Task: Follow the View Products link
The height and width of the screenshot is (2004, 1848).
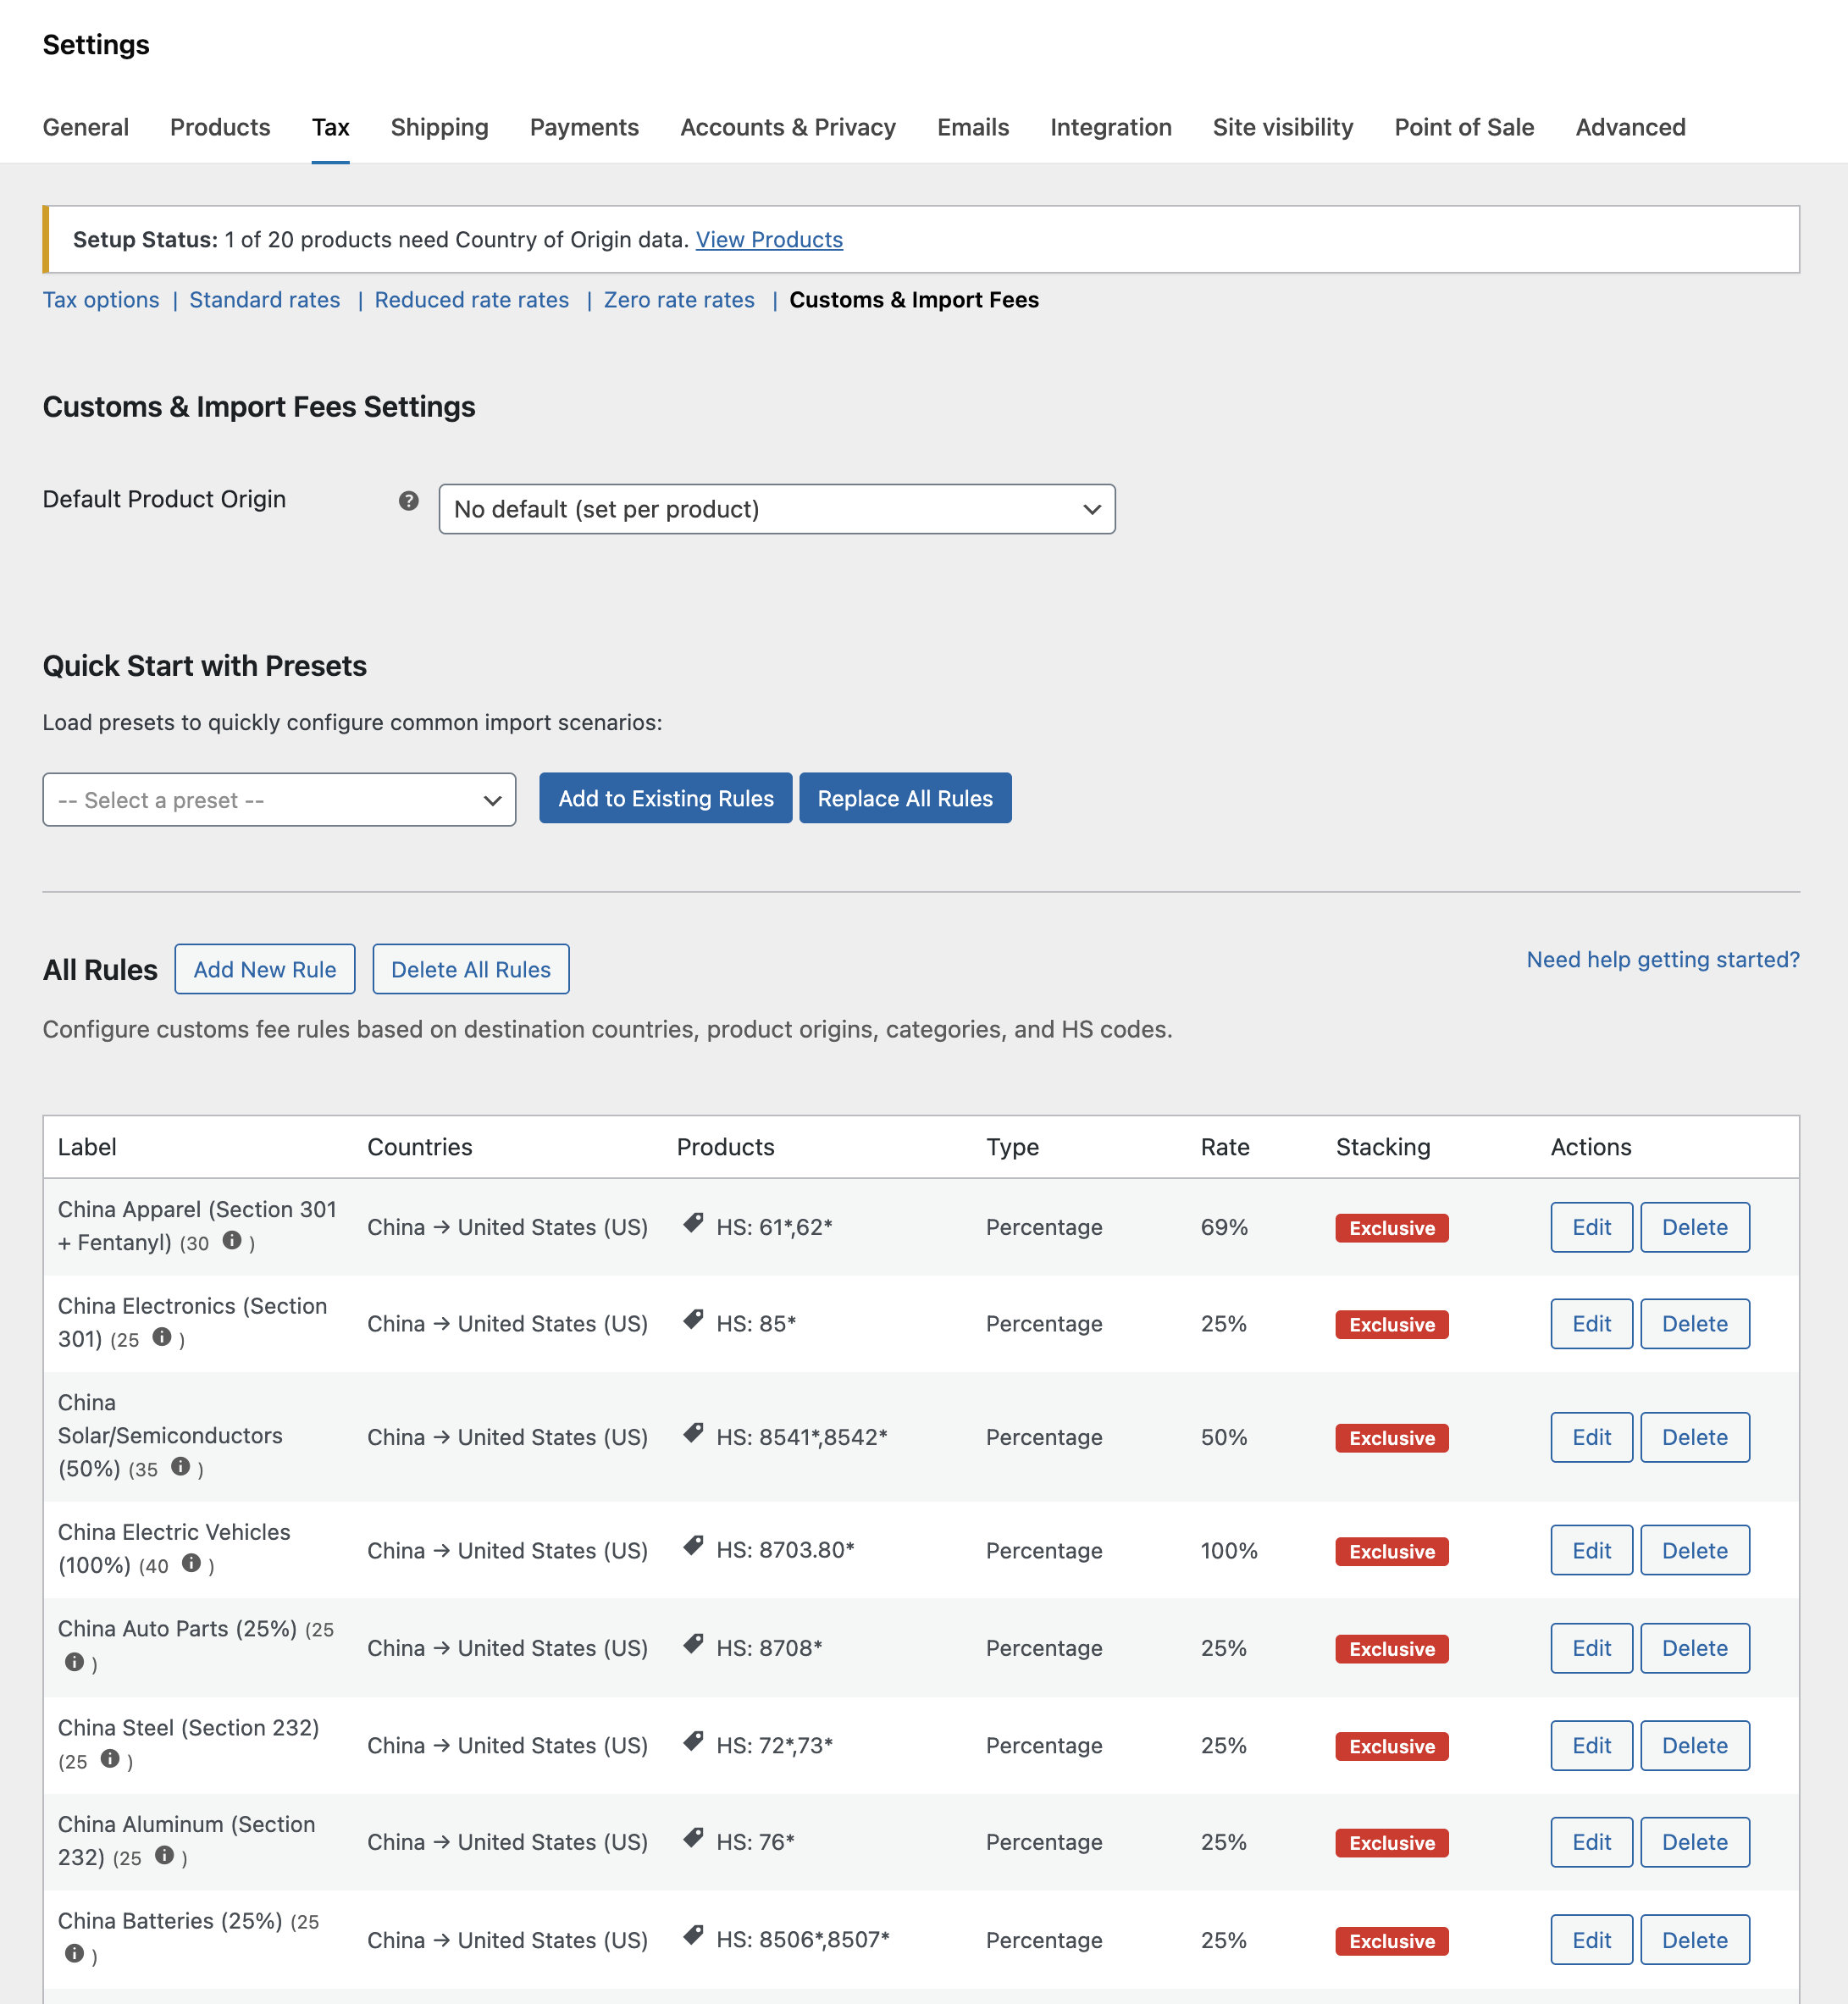Action: coord(768,240)
